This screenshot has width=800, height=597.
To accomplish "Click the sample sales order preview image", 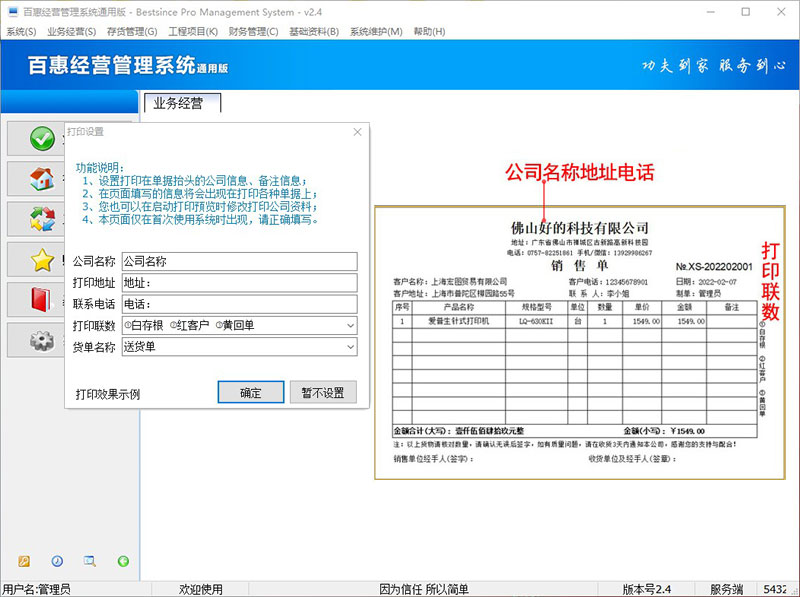I will [580, 342].
